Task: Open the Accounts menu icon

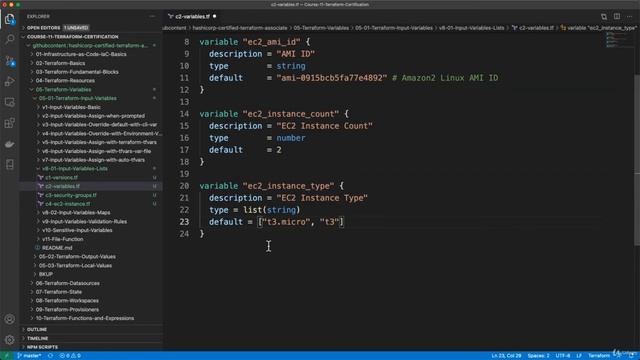Action: [9, 319]
